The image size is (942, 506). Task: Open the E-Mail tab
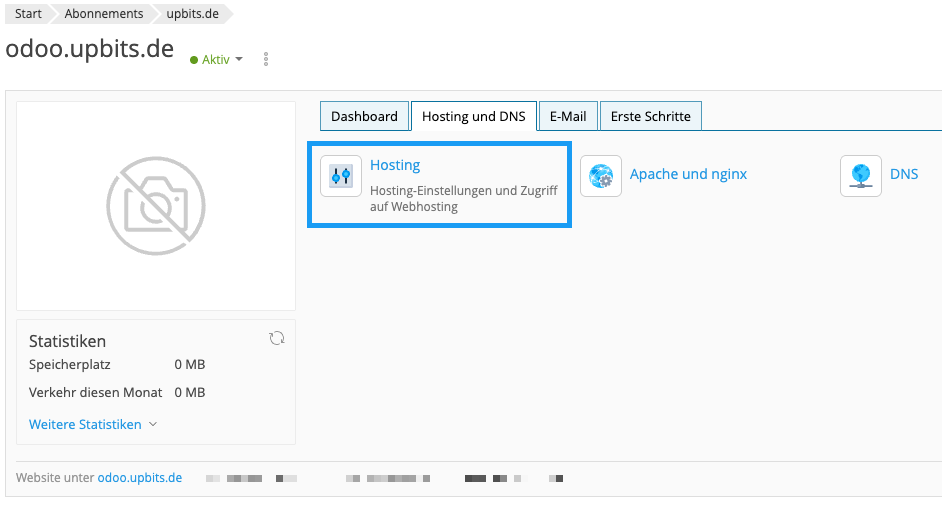click(x=568, y=116)
